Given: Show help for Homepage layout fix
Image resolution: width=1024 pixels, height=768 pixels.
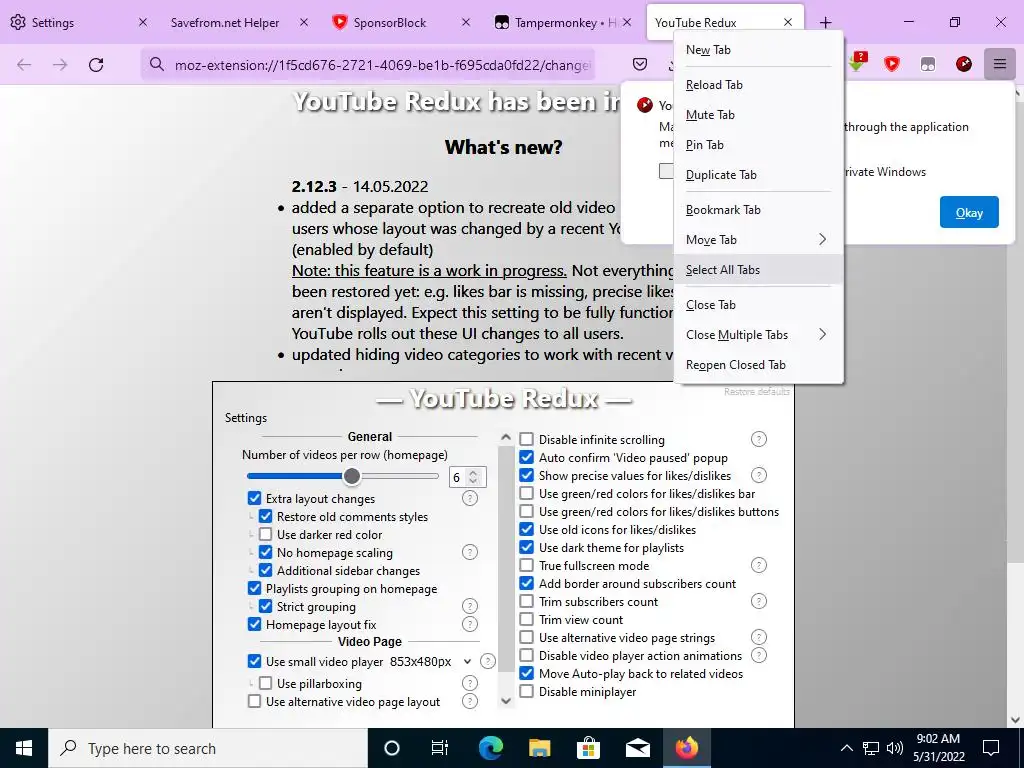Looking at the screenshot, I should click(x=470, y=624).
